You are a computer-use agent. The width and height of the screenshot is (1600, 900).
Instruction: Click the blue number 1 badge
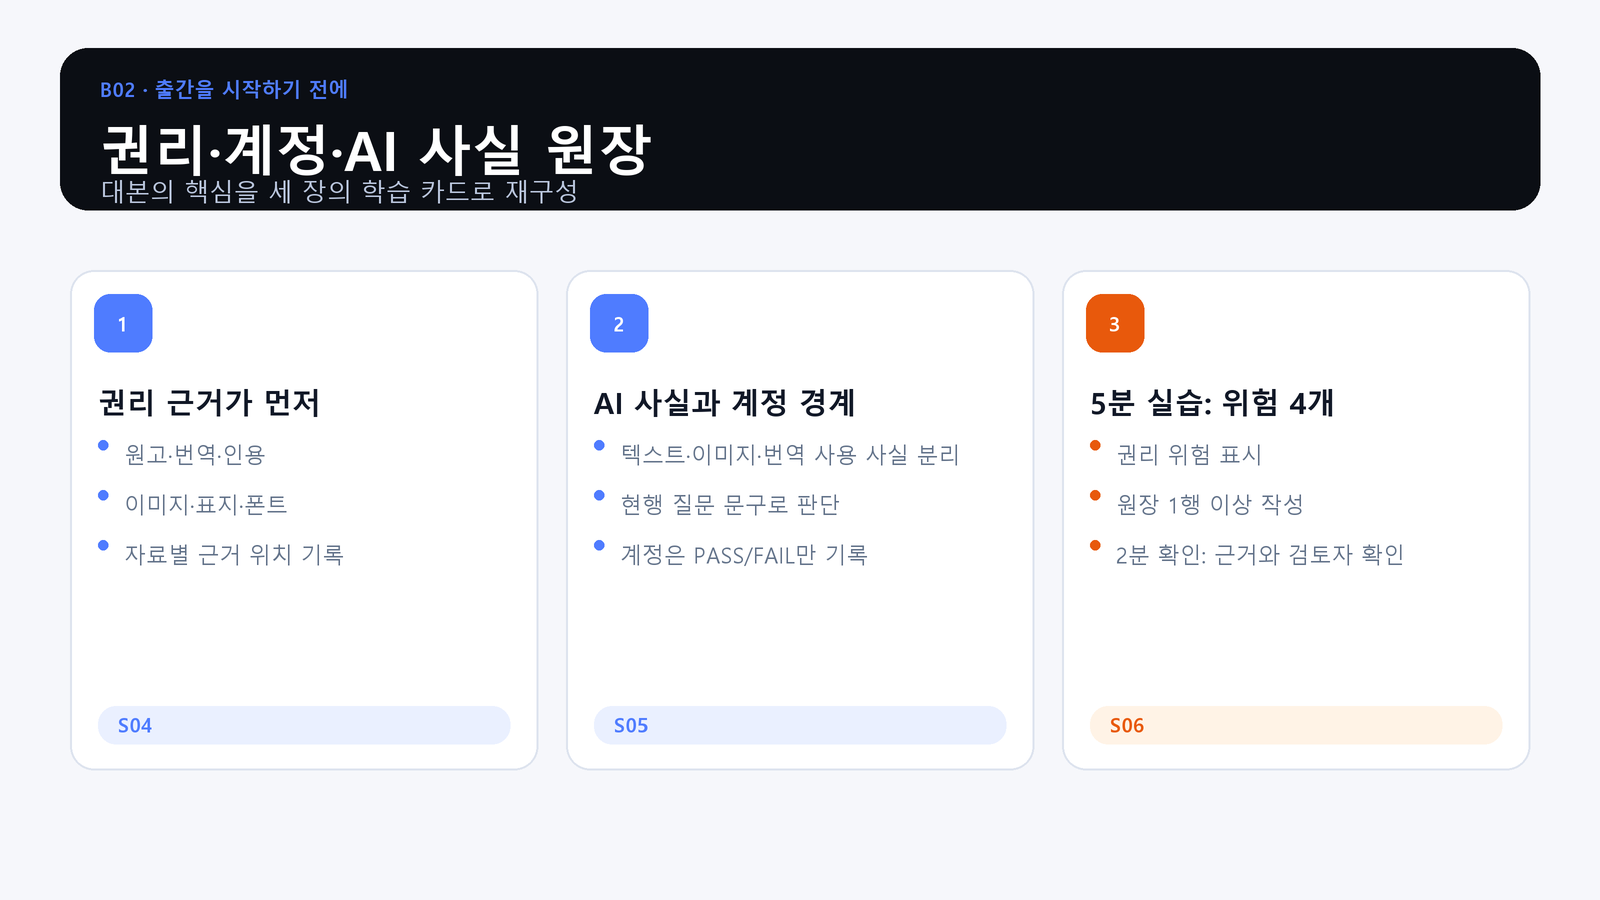point(123,323)
